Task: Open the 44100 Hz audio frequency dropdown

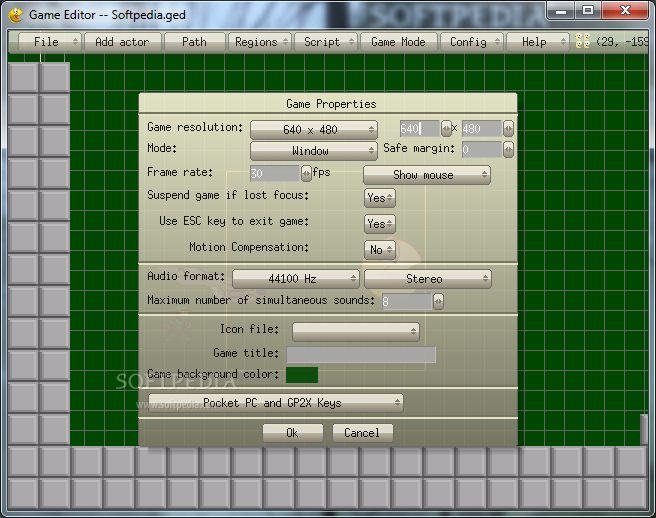Action: (x=295, y=279)
